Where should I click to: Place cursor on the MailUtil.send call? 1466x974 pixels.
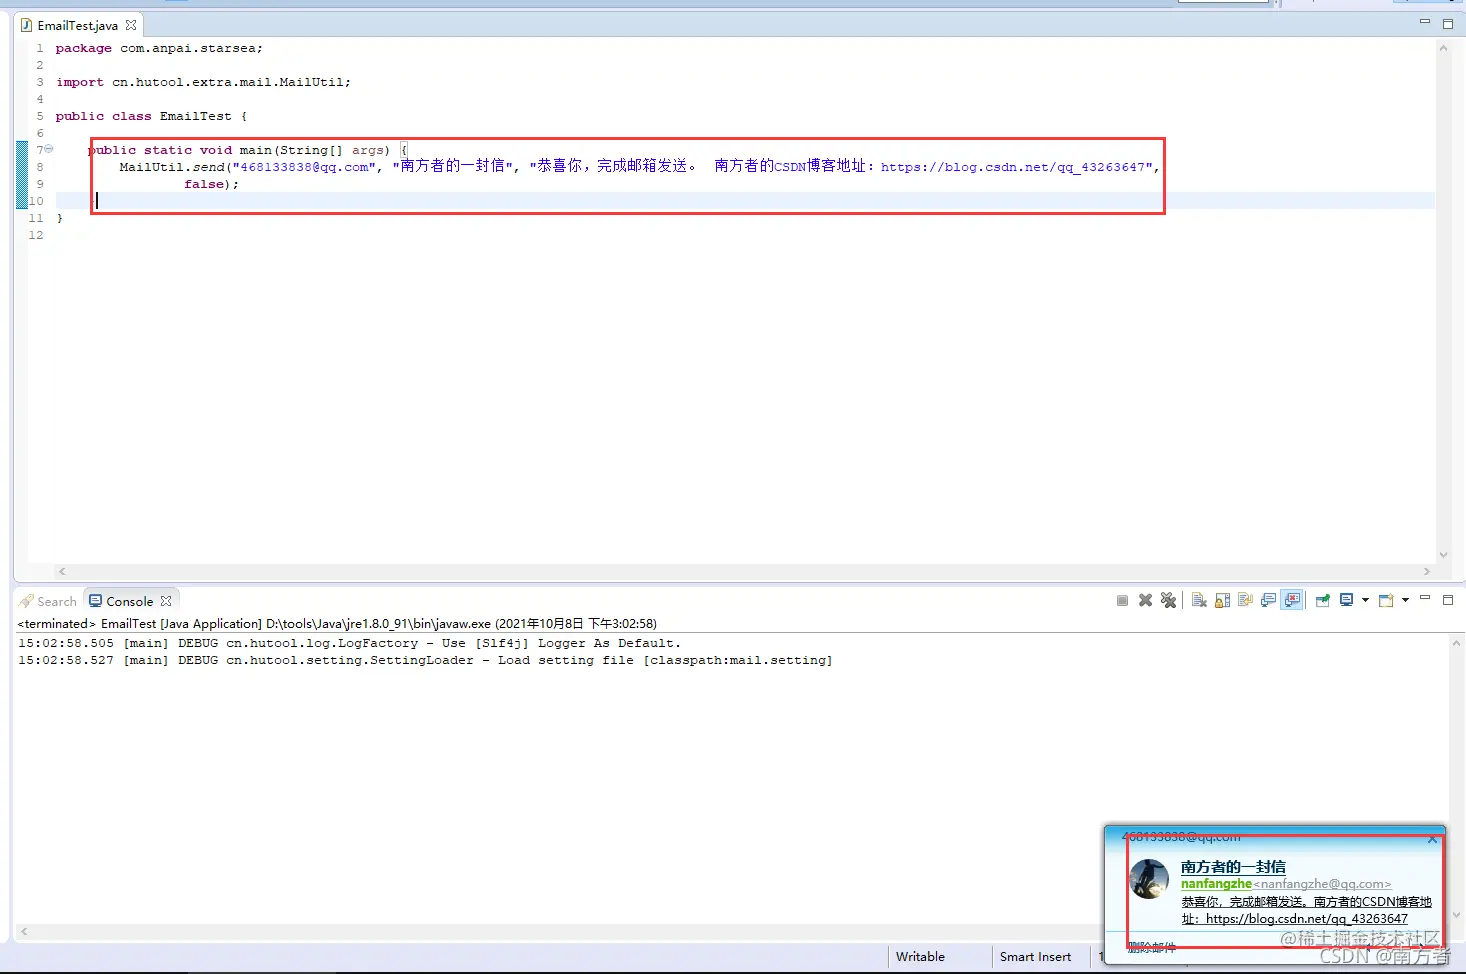(x=172, y=167)
